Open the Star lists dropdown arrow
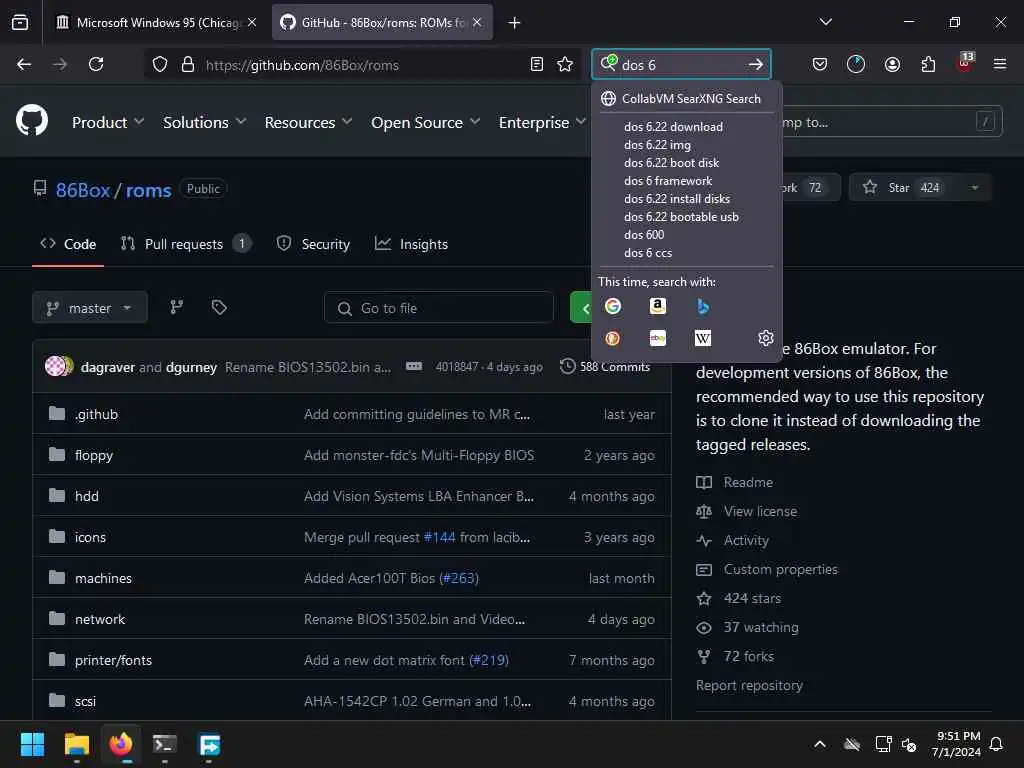 (x=974, y=187)
